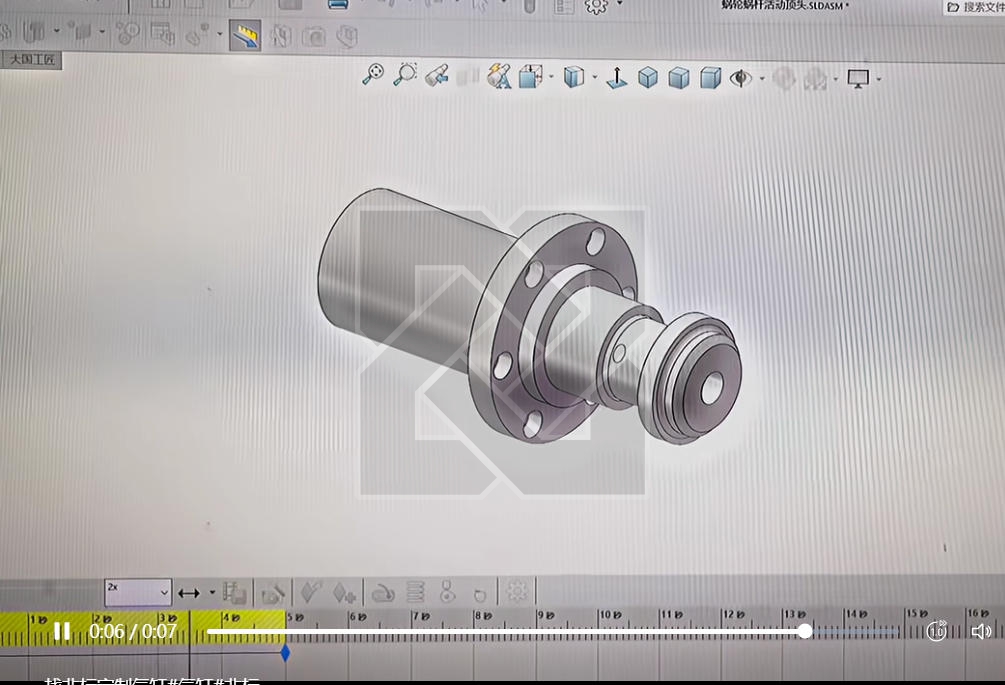
Task: Pause the video playback
Action: pyautogui.click(x=62, y=631)
